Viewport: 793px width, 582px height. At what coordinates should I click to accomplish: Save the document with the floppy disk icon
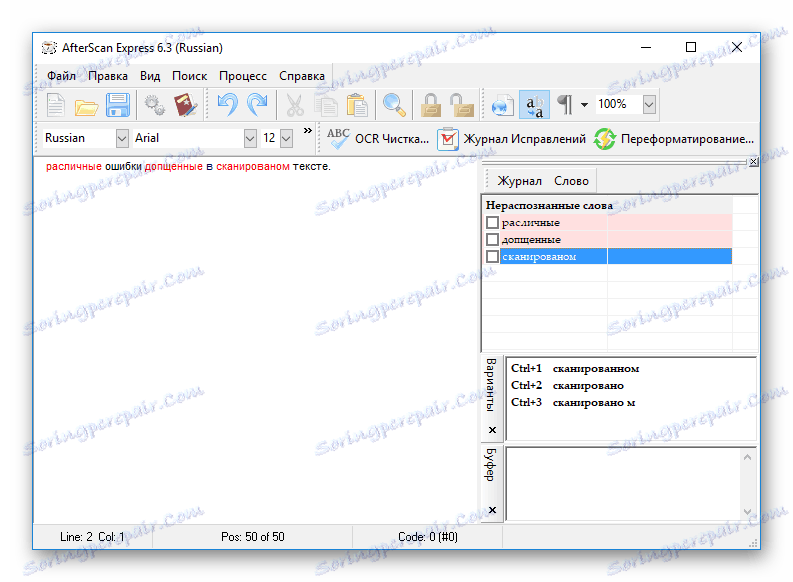click(118, 105)
